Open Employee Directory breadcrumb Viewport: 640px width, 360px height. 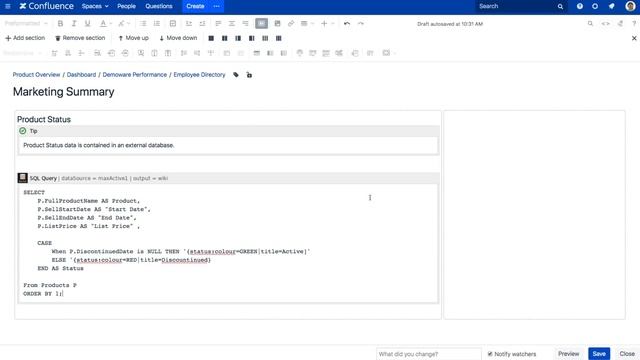[199, 75]
